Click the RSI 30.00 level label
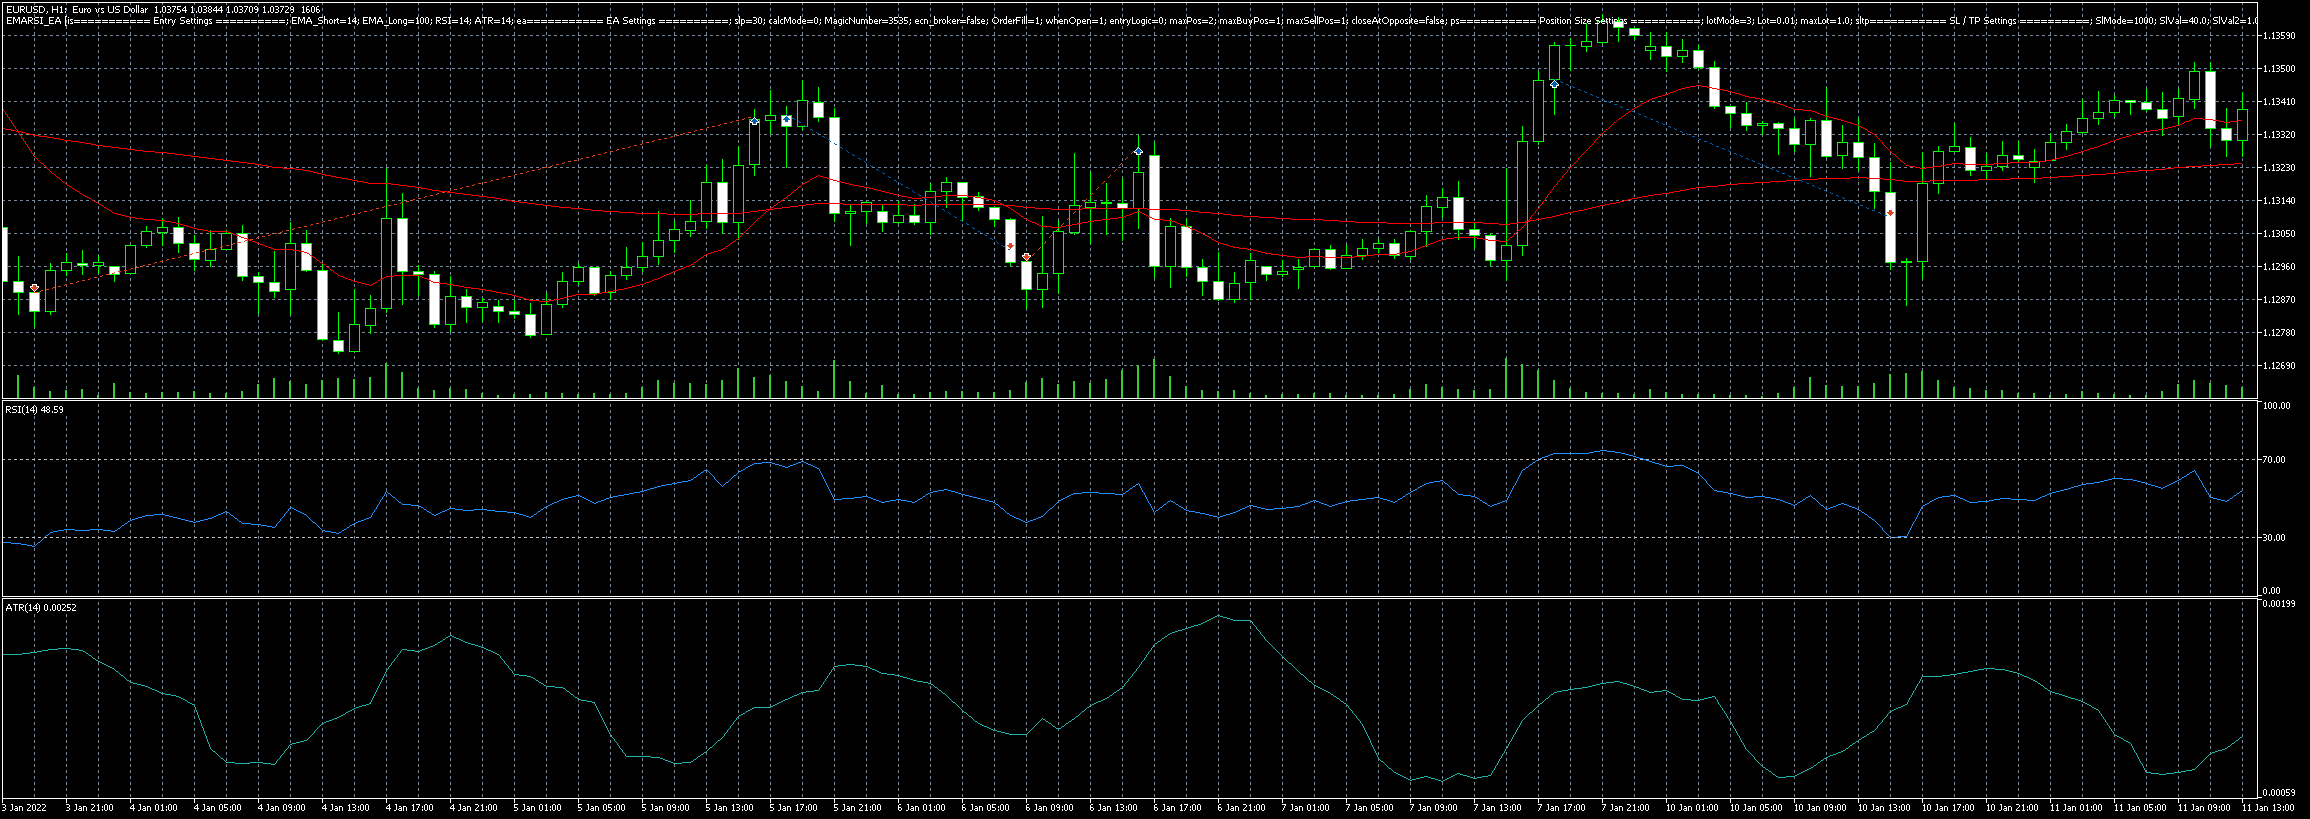The width and height of the screenshot is (2310, 819). click(2275, 537)
